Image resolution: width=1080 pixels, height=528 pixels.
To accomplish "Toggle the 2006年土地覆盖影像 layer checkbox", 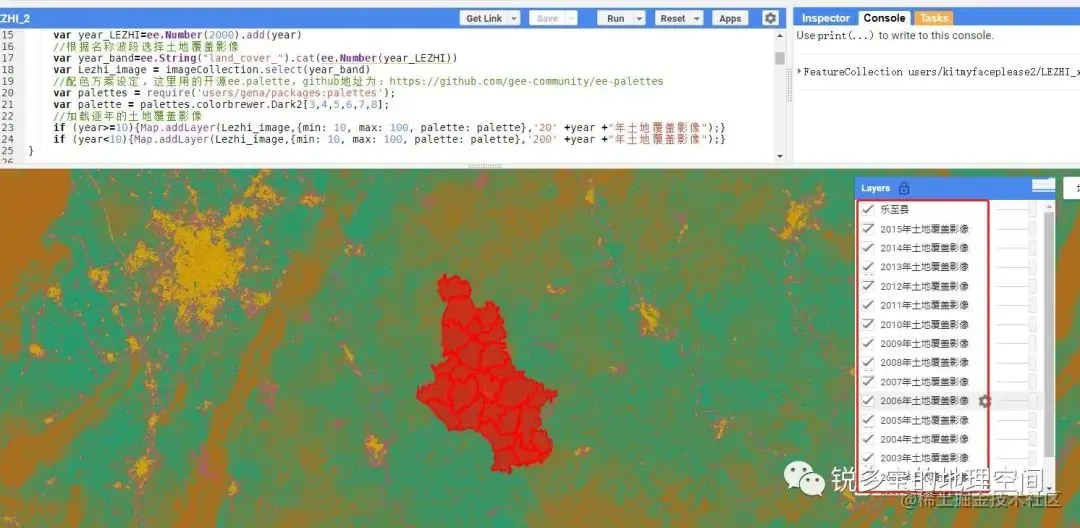I will [x=868, y=401].
